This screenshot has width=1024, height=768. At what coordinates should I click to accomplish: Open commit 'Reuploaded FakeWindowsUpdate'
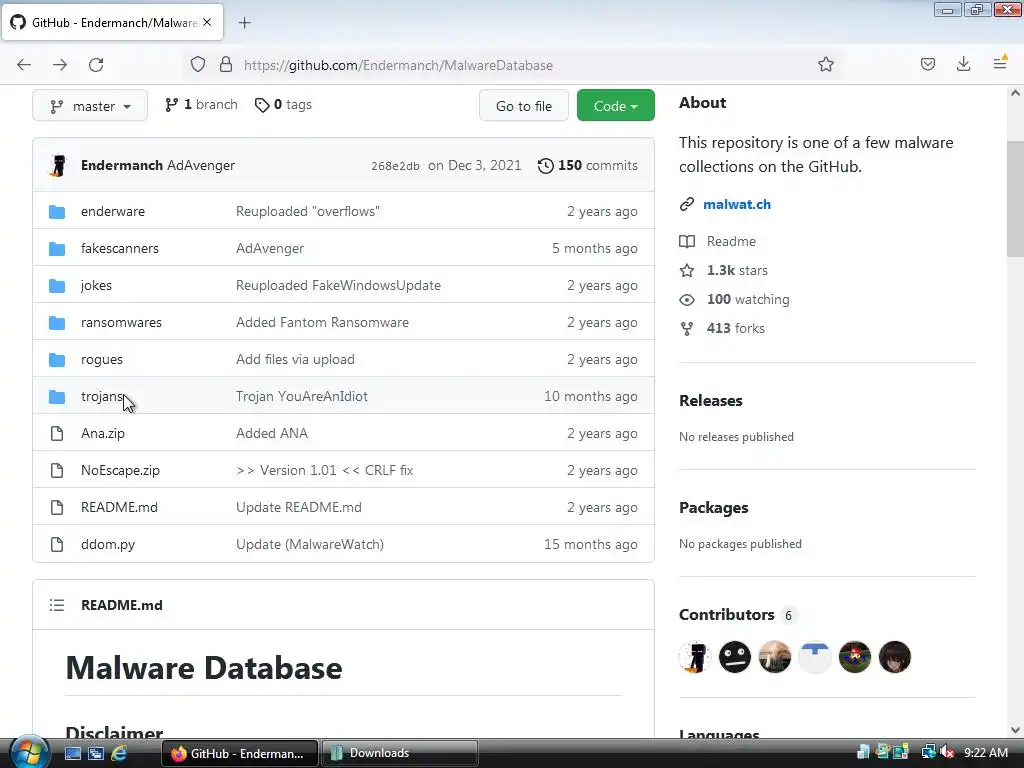coord(338,285)
